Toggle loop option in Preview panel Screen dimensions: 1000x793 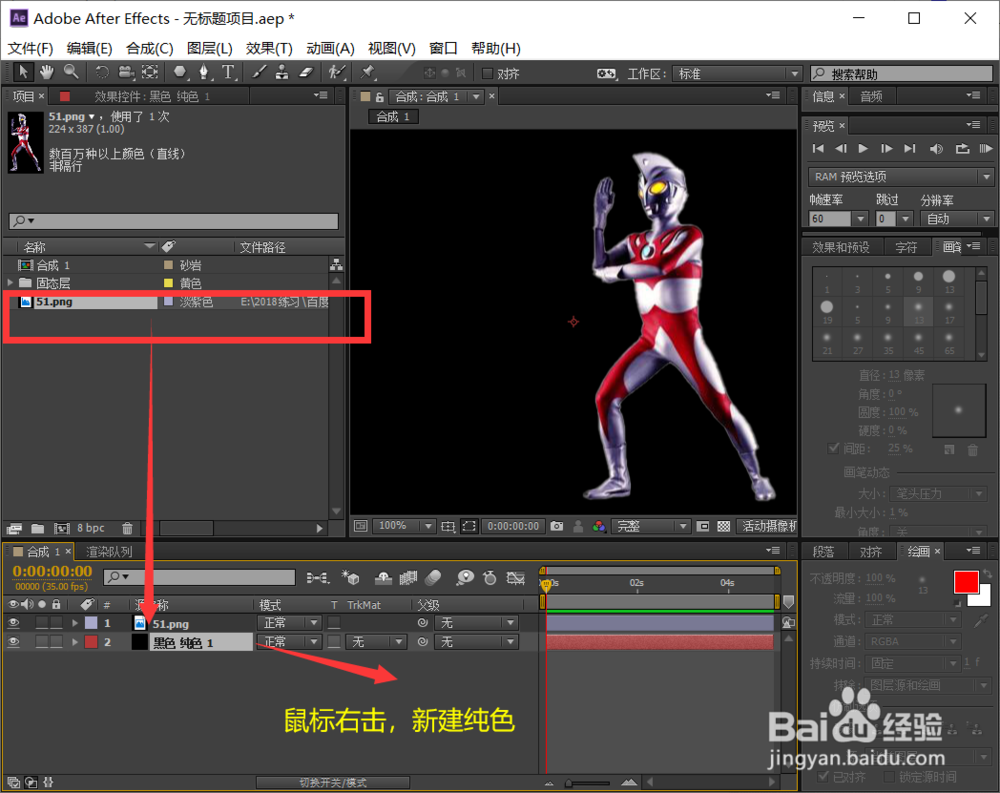pos(962,149)
